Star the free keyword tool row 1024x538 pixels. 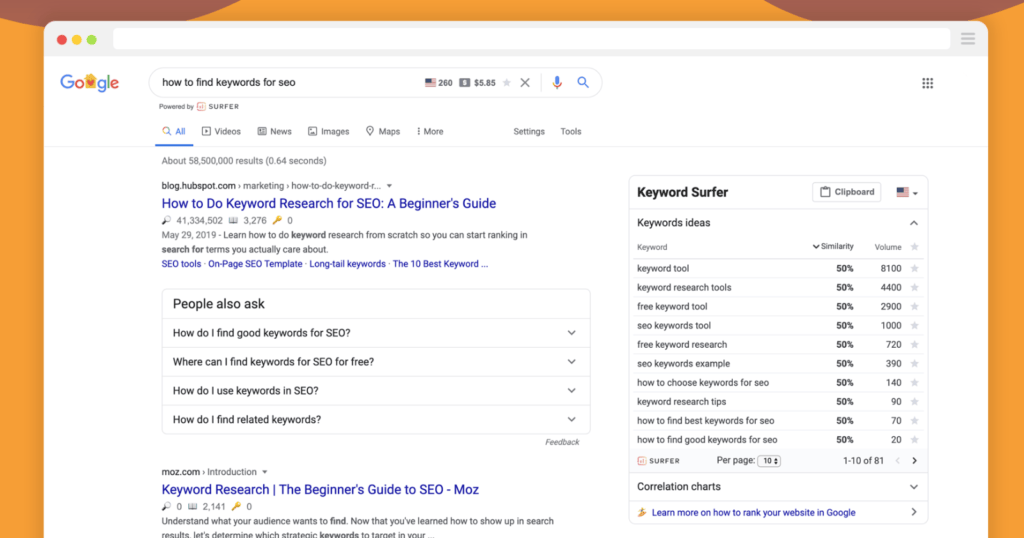pyautogui.click(x=914, y=306)
